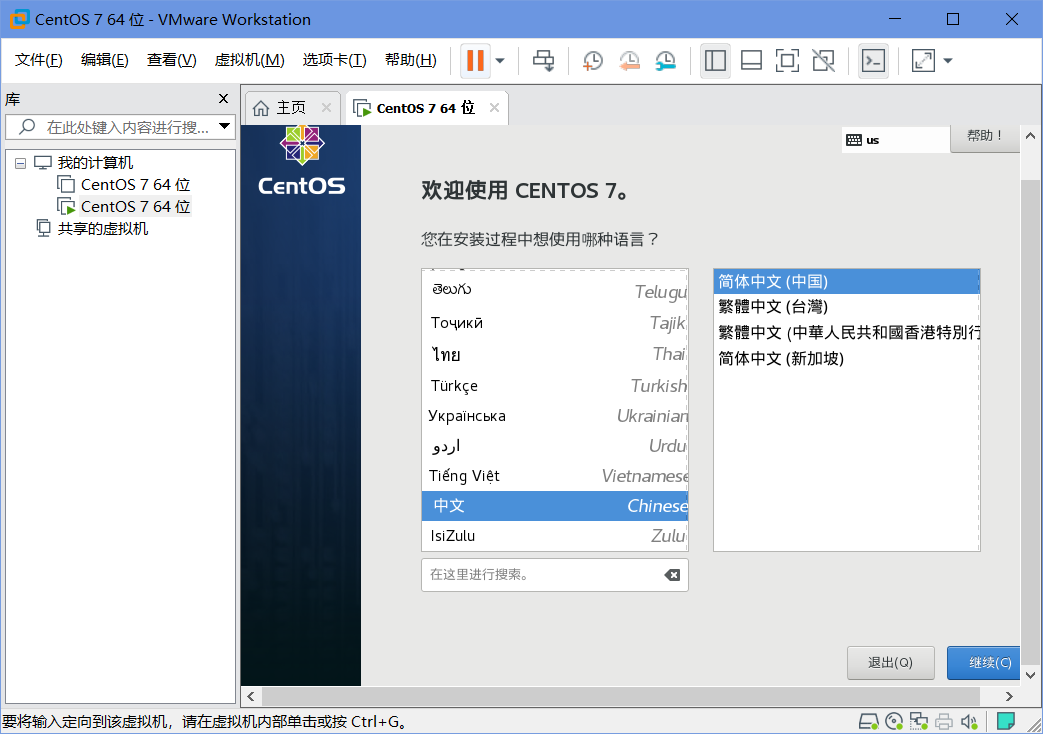1043x734 pixels.
Task: Open the 查看(V) menu
Action: tap(172, 60)
